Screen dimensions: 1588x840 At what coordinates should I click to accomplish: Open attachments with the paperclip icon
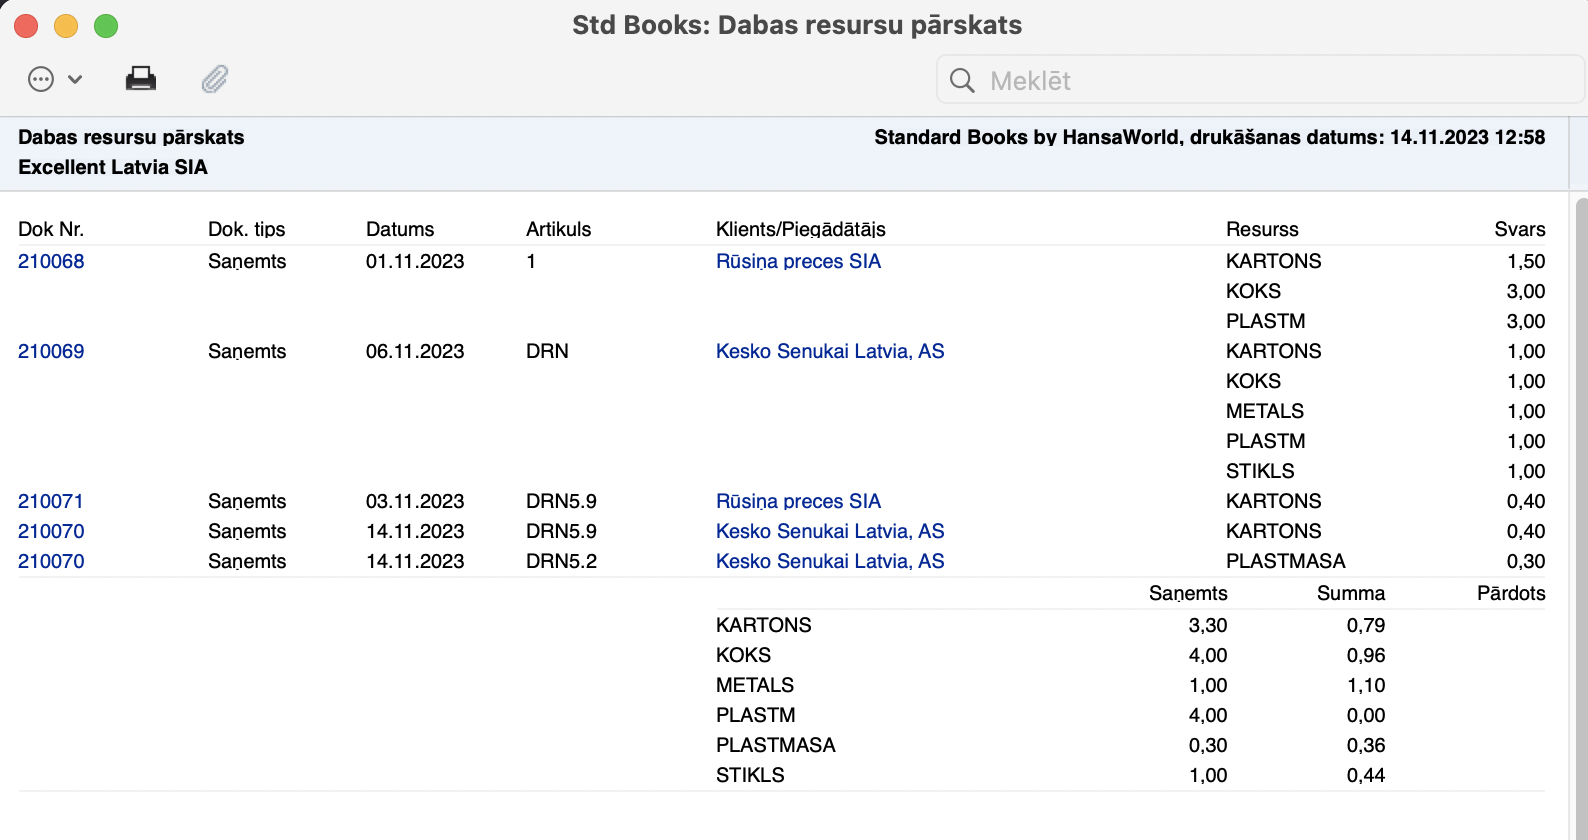pyautogui.click(x=215, y=79)
